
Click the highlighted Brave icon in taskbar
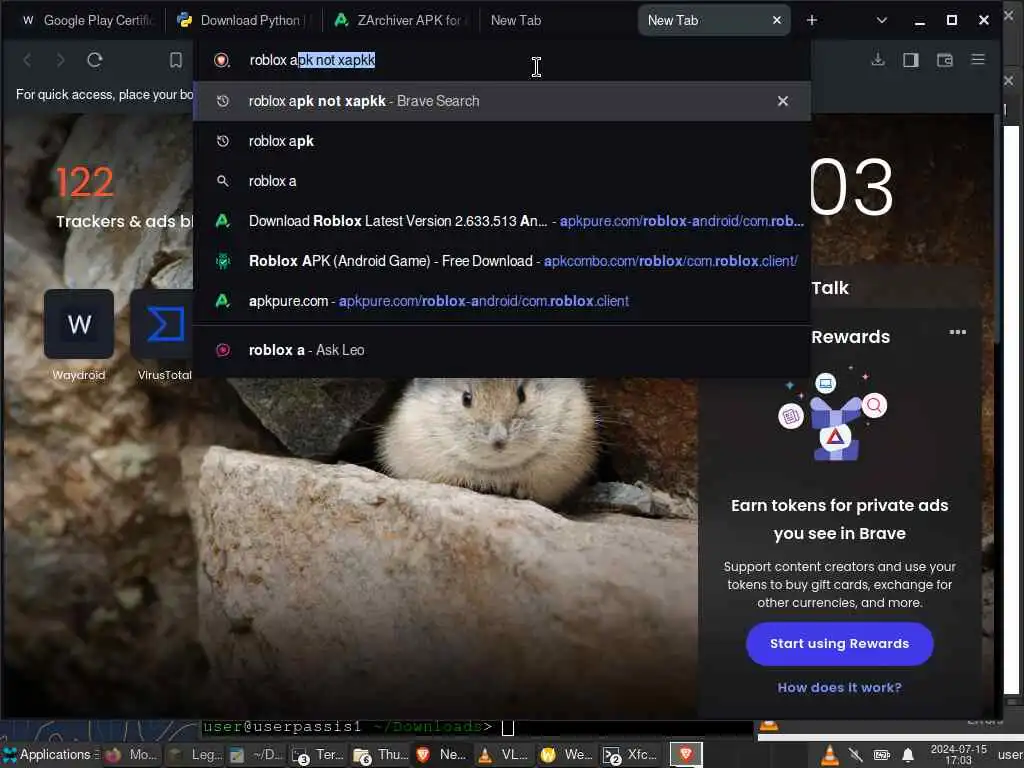click(x=685, y=755)
